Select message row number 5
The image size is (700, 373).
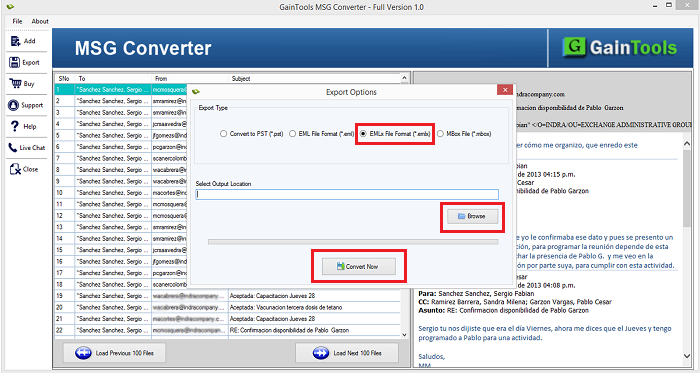(121, 135)
